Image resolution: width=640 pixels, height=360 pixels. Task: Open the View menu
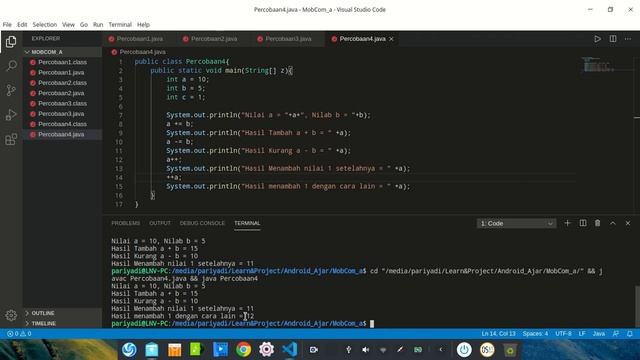[68, 24]
